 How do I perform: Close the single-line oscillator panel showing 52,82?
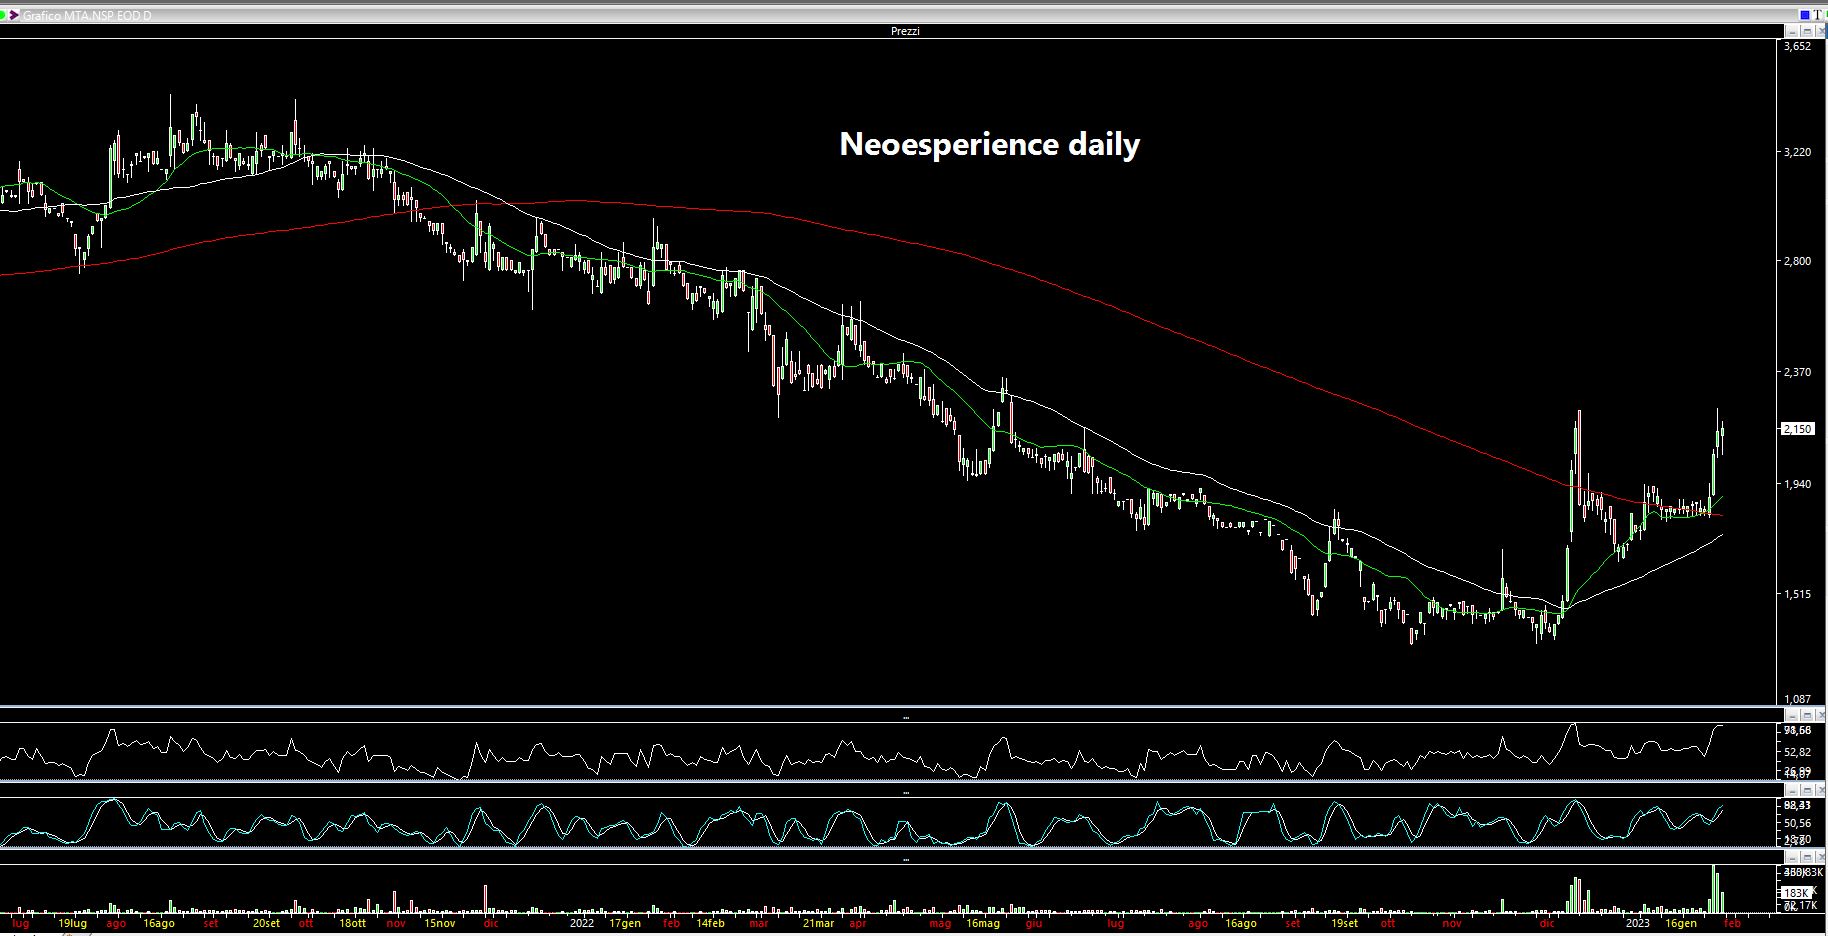tap(1821, 715)
